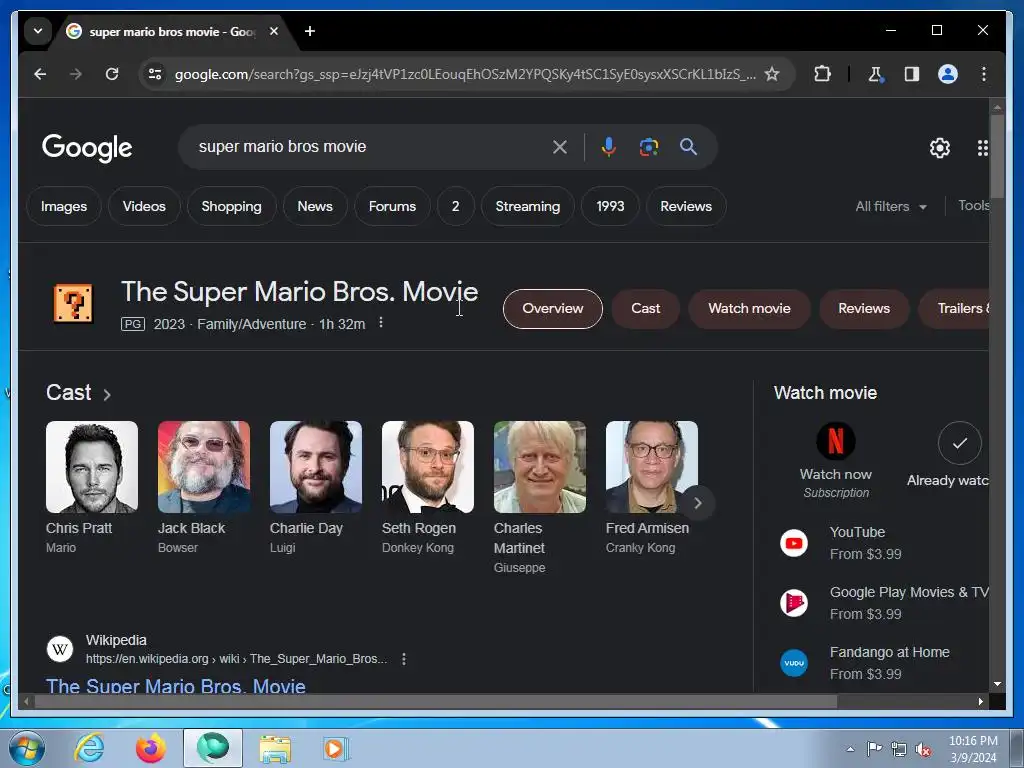Open Charles Martinet cast card
The image size is (1024, 768).
pos(540,498)
